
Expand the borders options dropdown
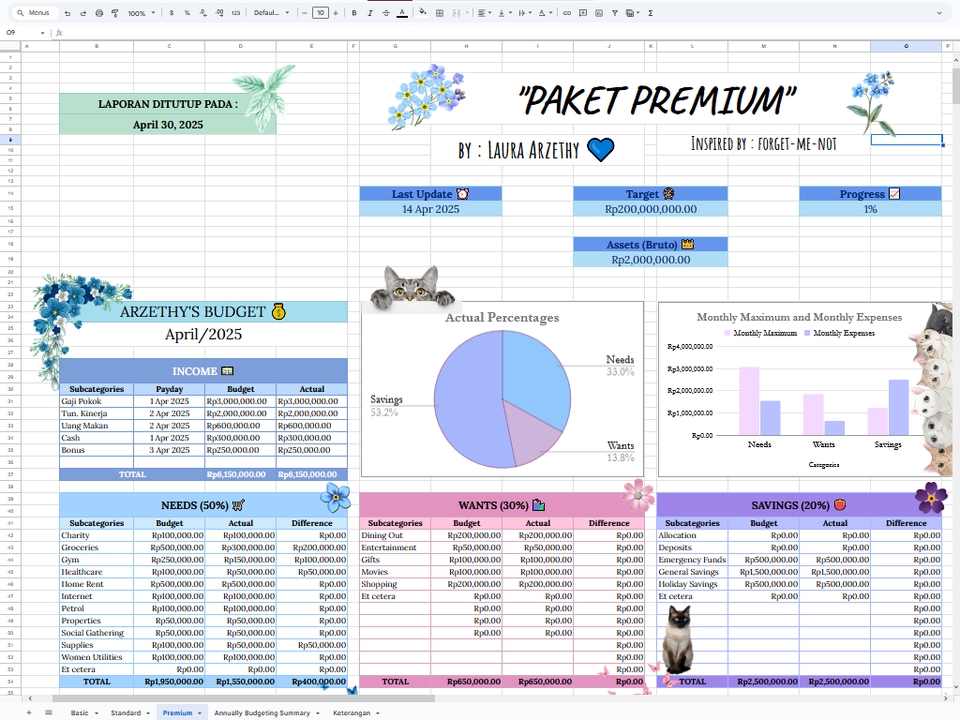click(439, 12)
